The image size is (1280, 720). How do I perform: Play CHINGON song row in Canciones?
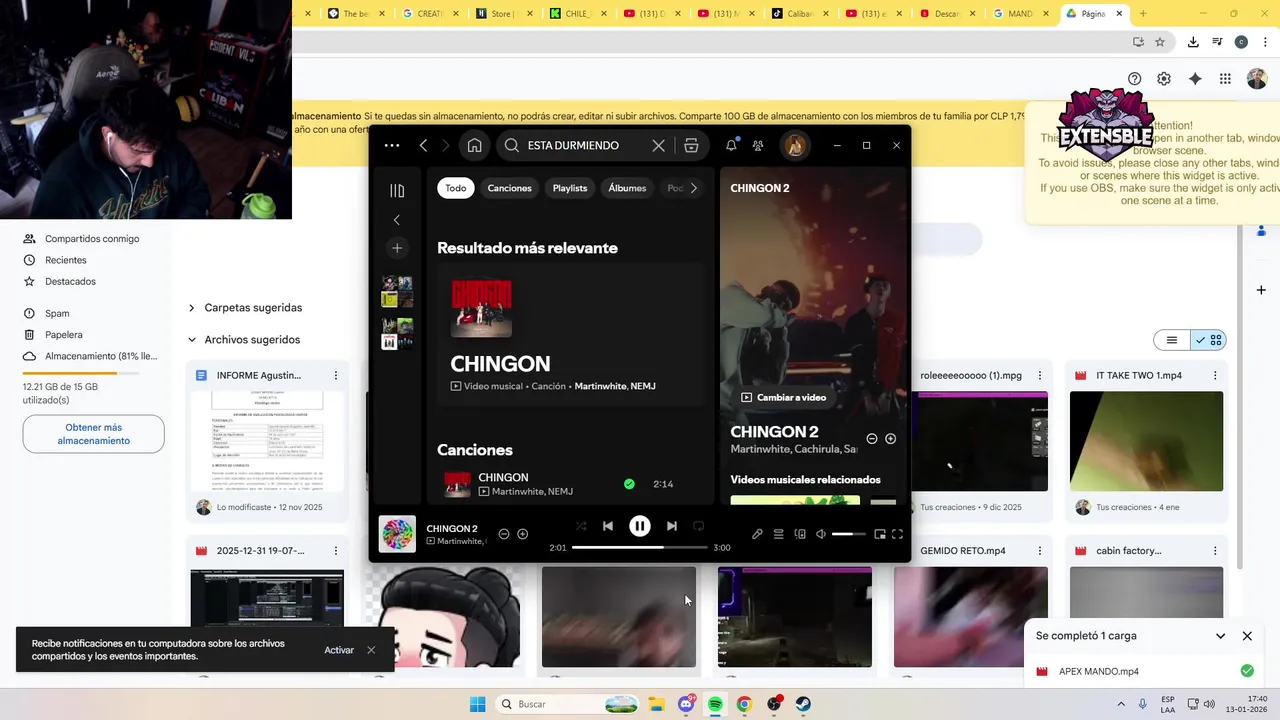(570, 484)
